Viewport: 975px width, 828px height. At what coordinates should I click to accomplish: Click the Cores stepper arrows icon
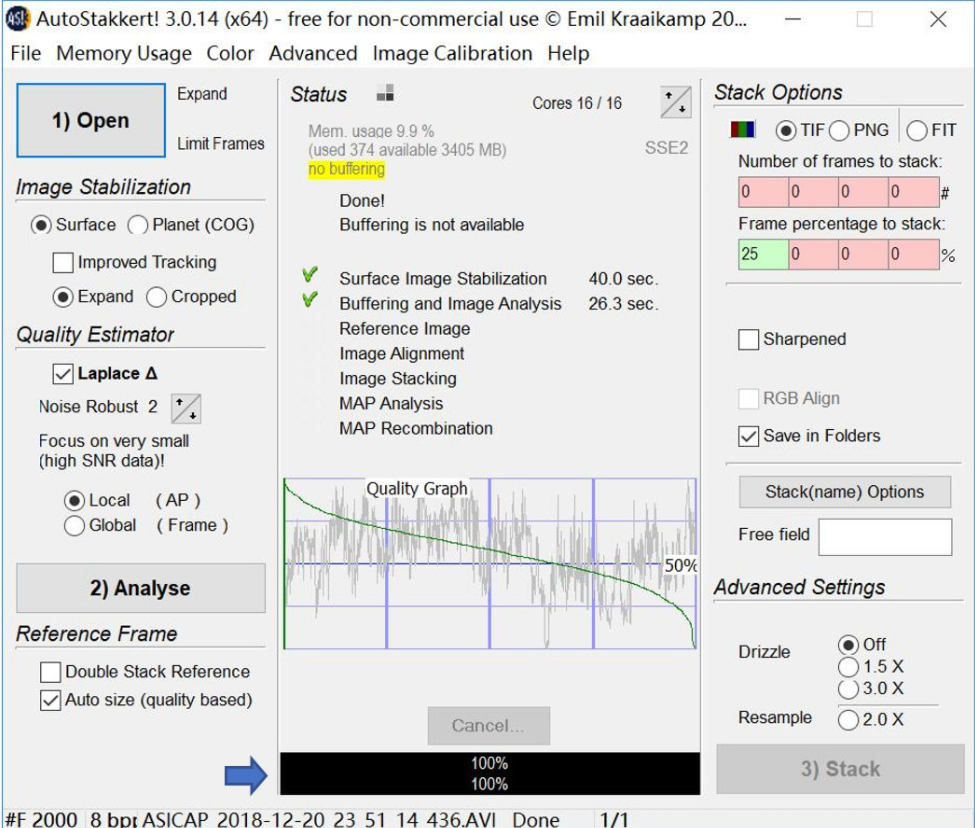pos(676,102)
